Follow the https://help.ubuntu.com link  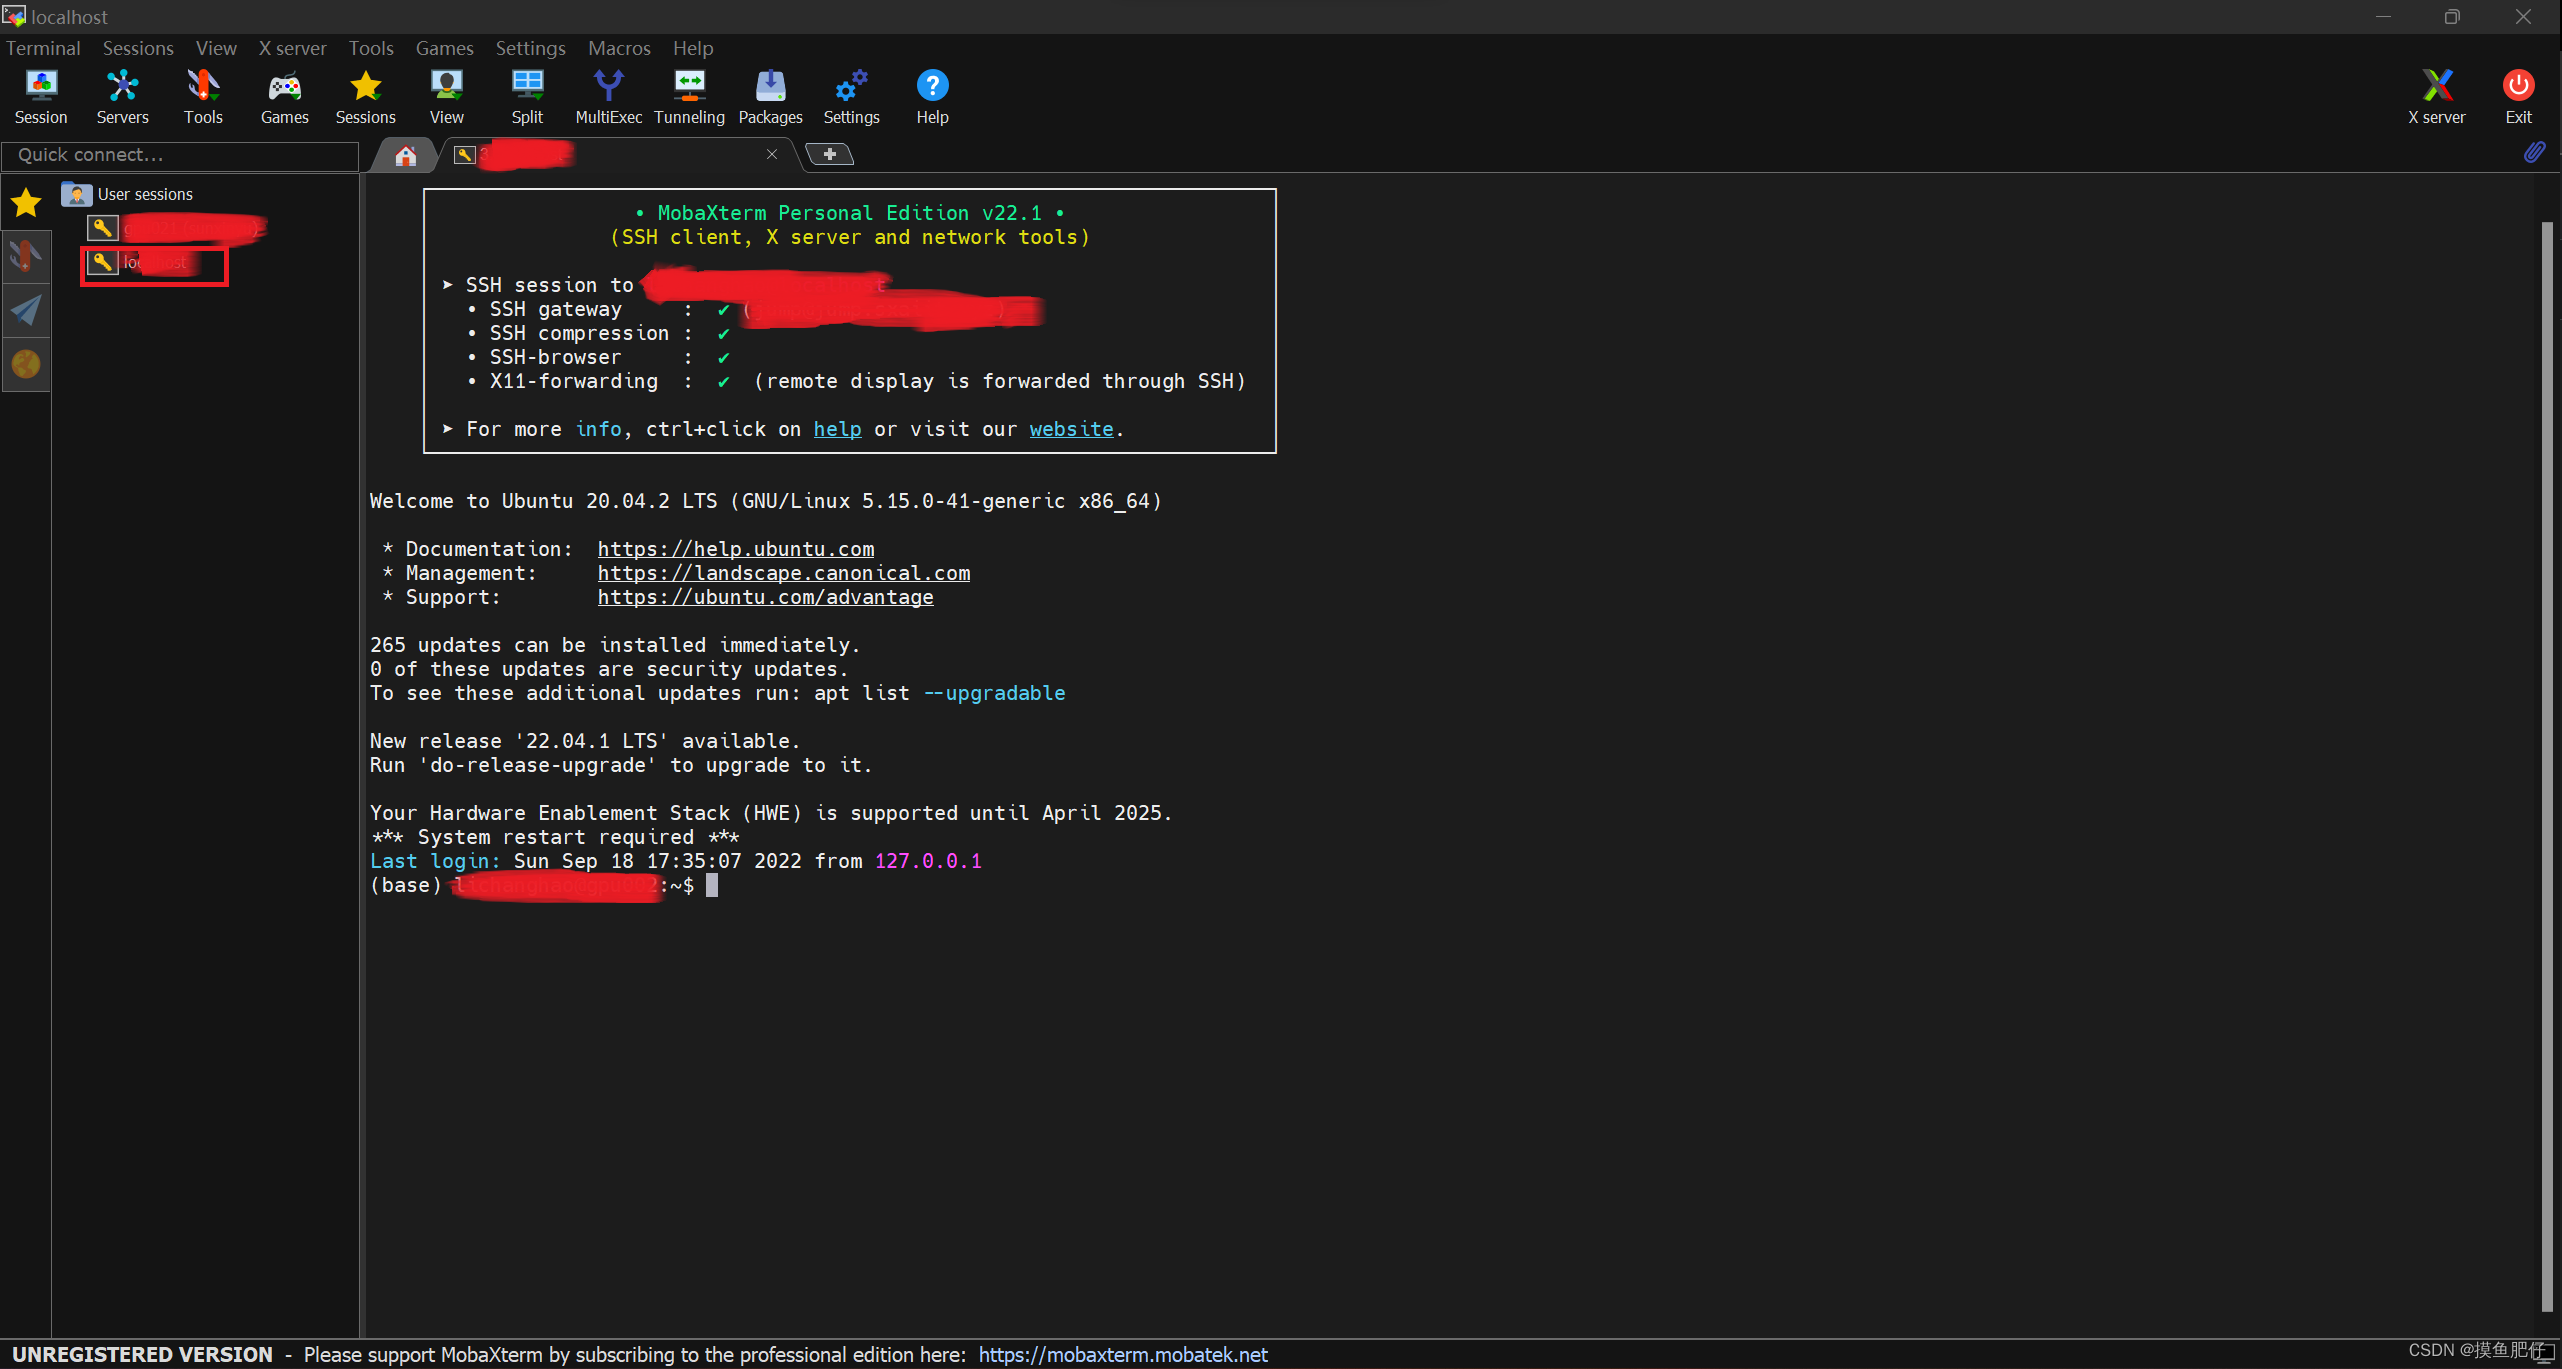736,548
